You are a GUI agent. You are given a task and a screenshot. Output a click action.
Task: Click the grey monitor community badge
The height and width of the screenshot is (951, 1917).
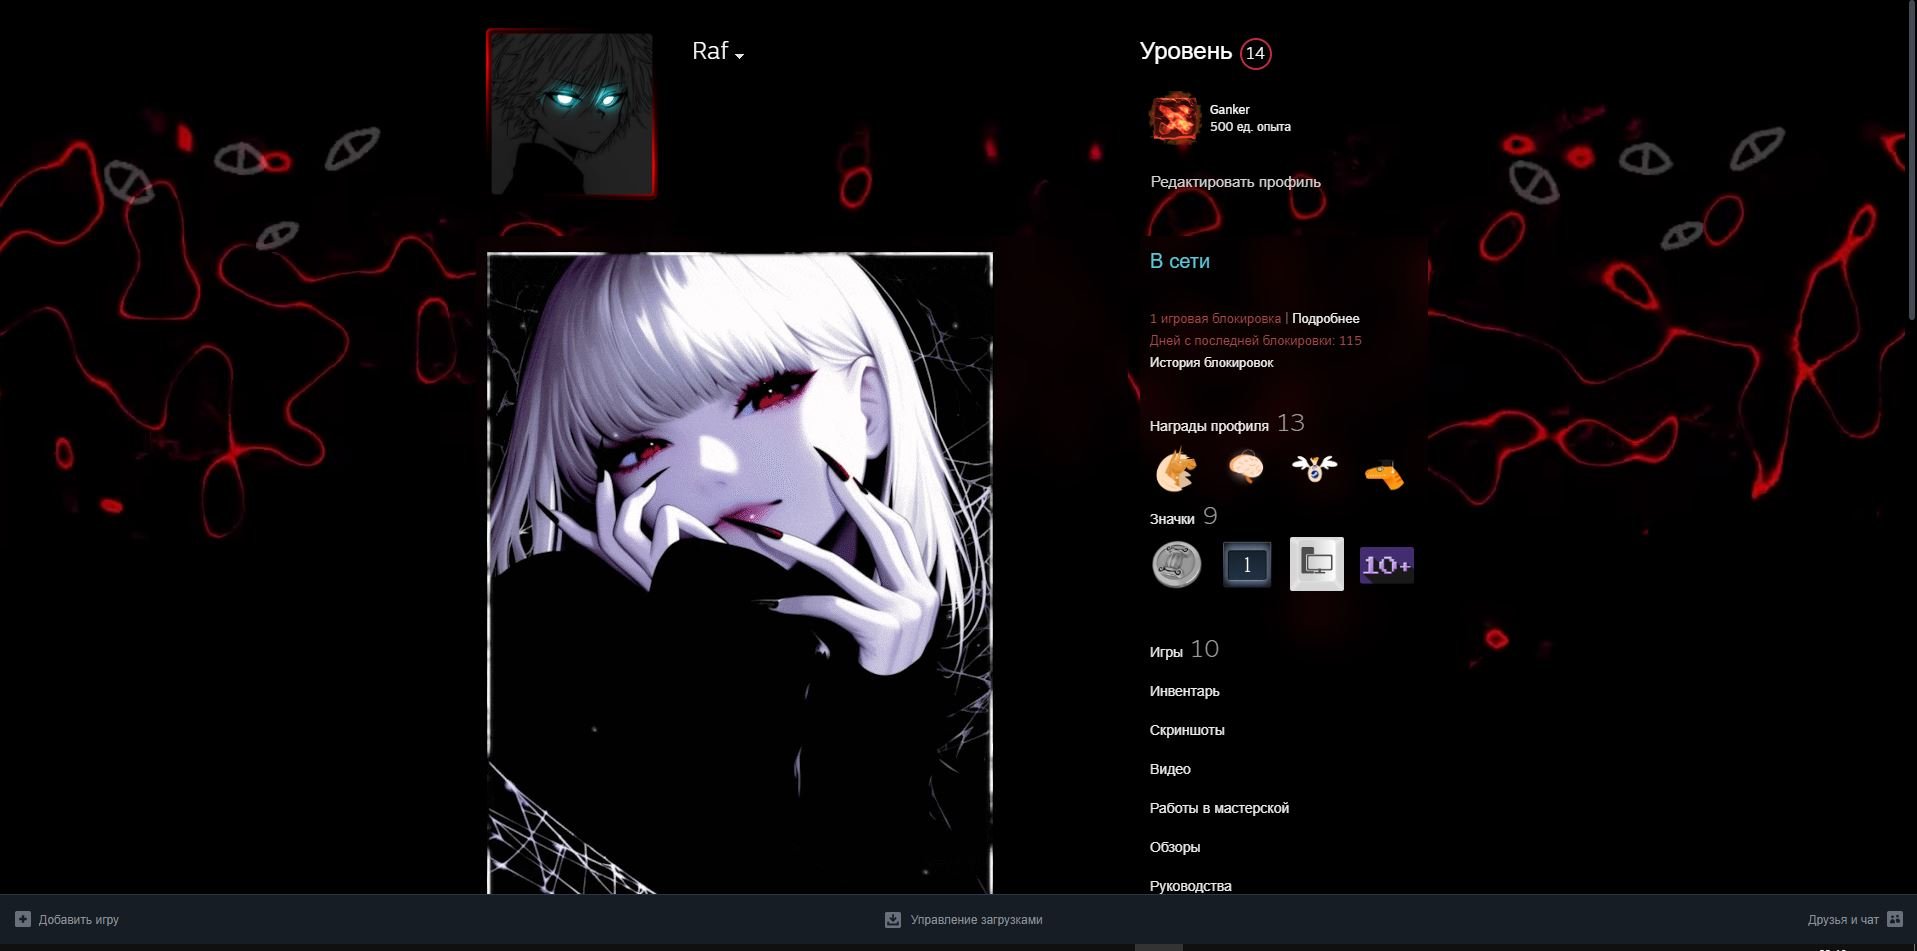coord(1317,564)
